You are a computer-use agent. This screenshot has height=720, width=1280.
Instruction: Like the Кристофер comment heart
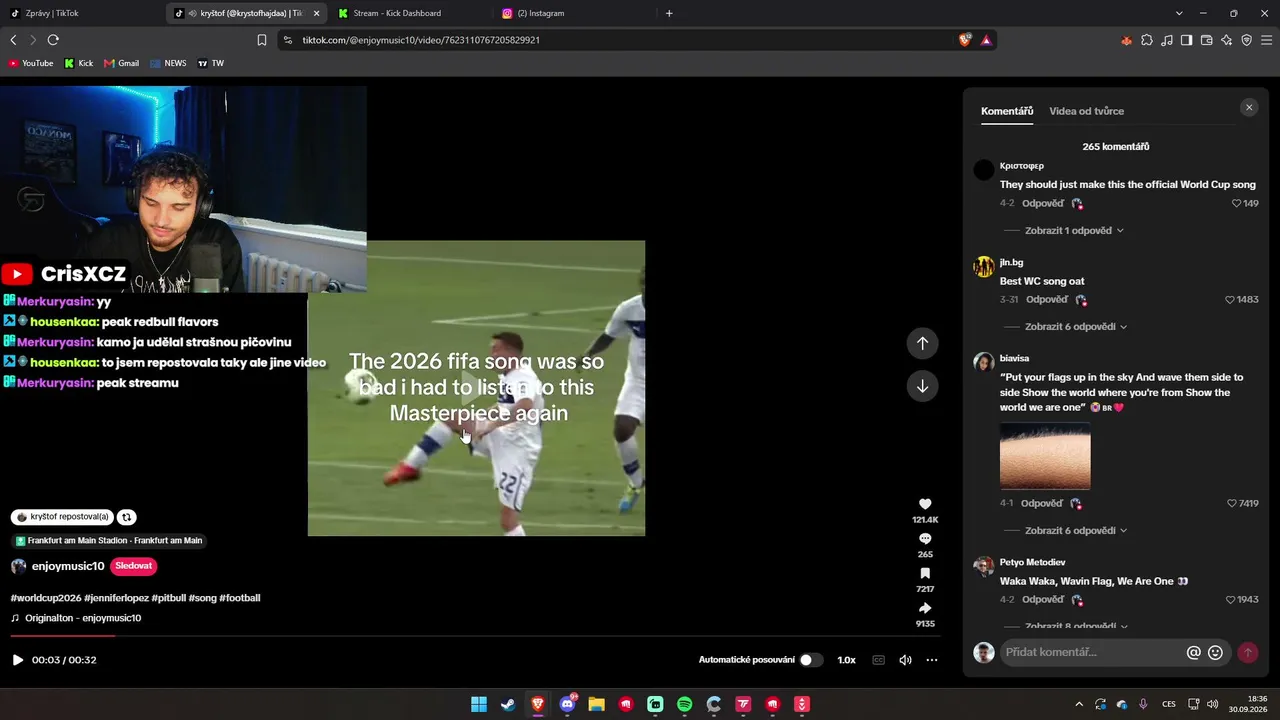[1237, 203]
